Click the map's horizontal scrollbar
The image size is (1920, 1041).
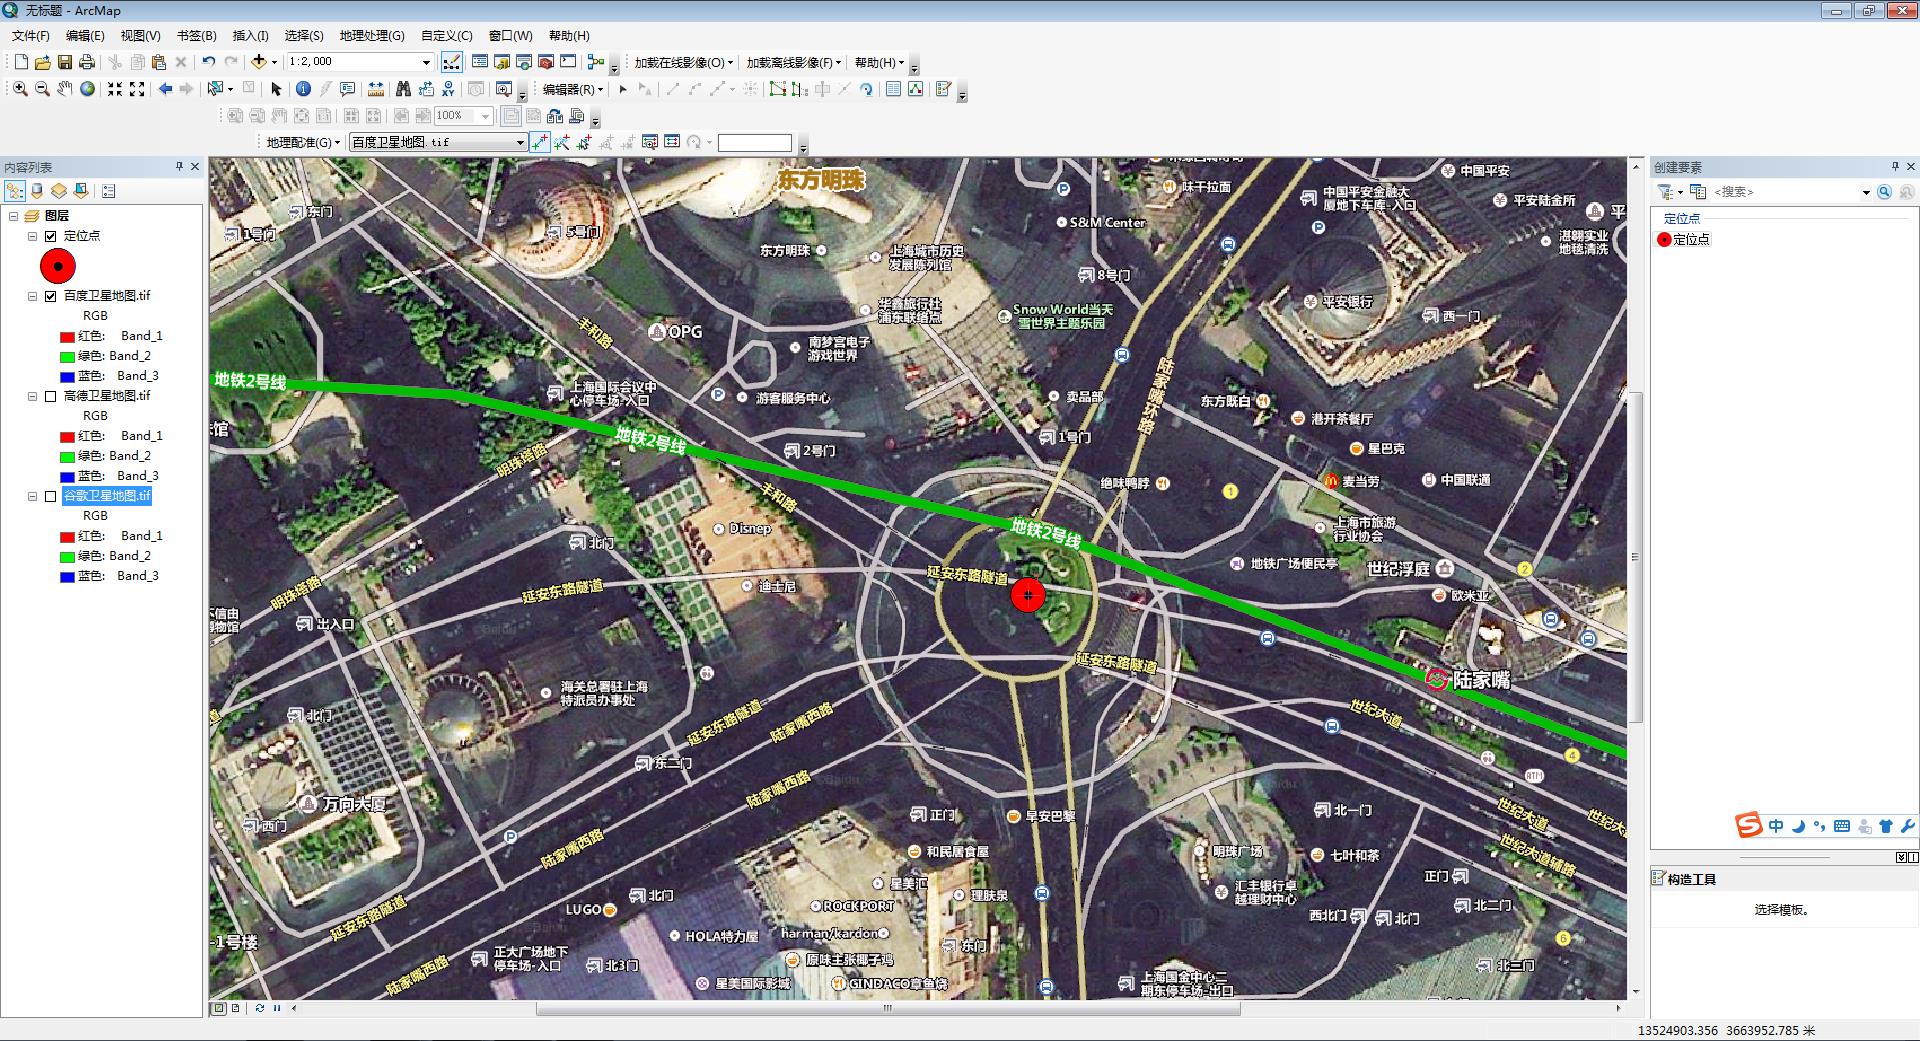coord(888,1008)
